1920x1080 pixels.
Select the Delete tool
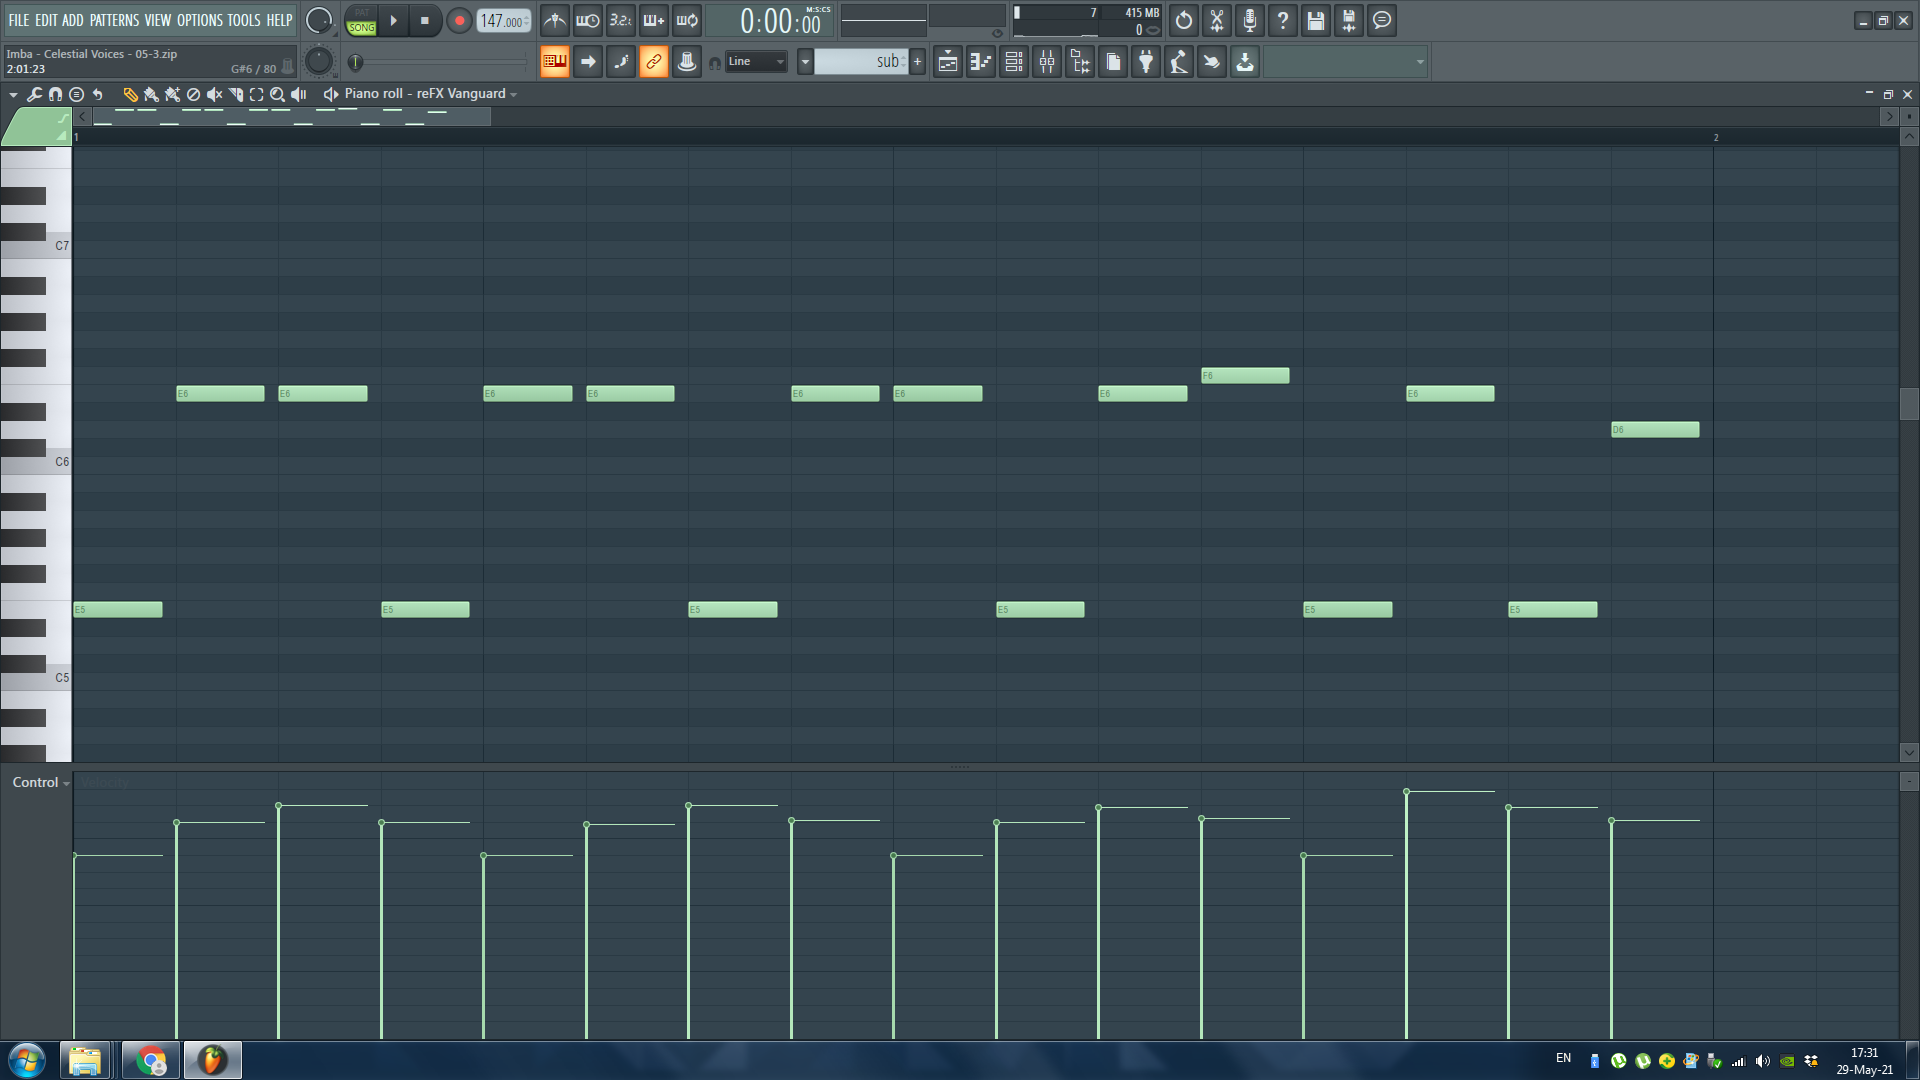(193, 94)
